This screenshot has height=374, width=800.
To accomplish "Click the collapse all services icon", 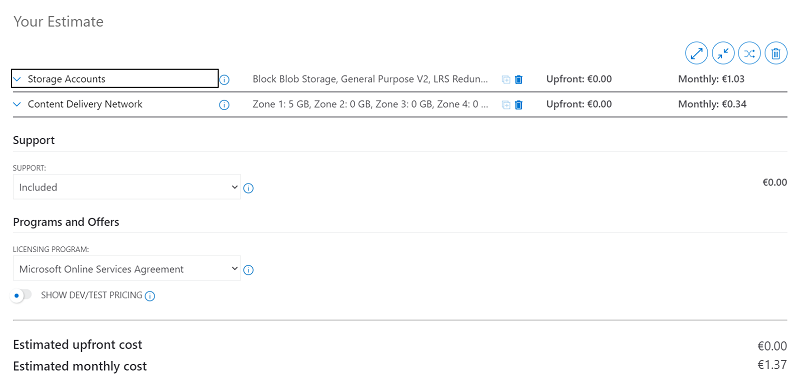I will [x=723, y=53].
